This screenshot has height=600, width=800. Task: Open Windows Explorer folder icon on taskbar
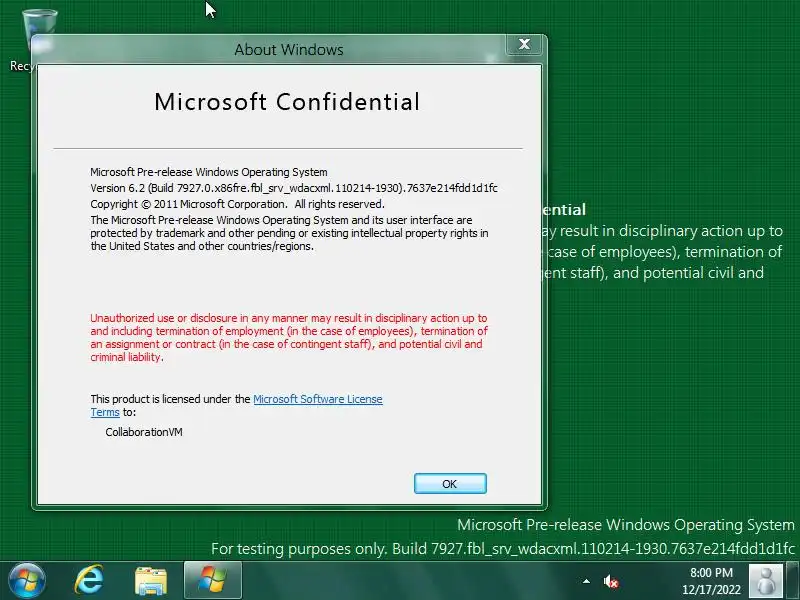(x=151, y=581)
